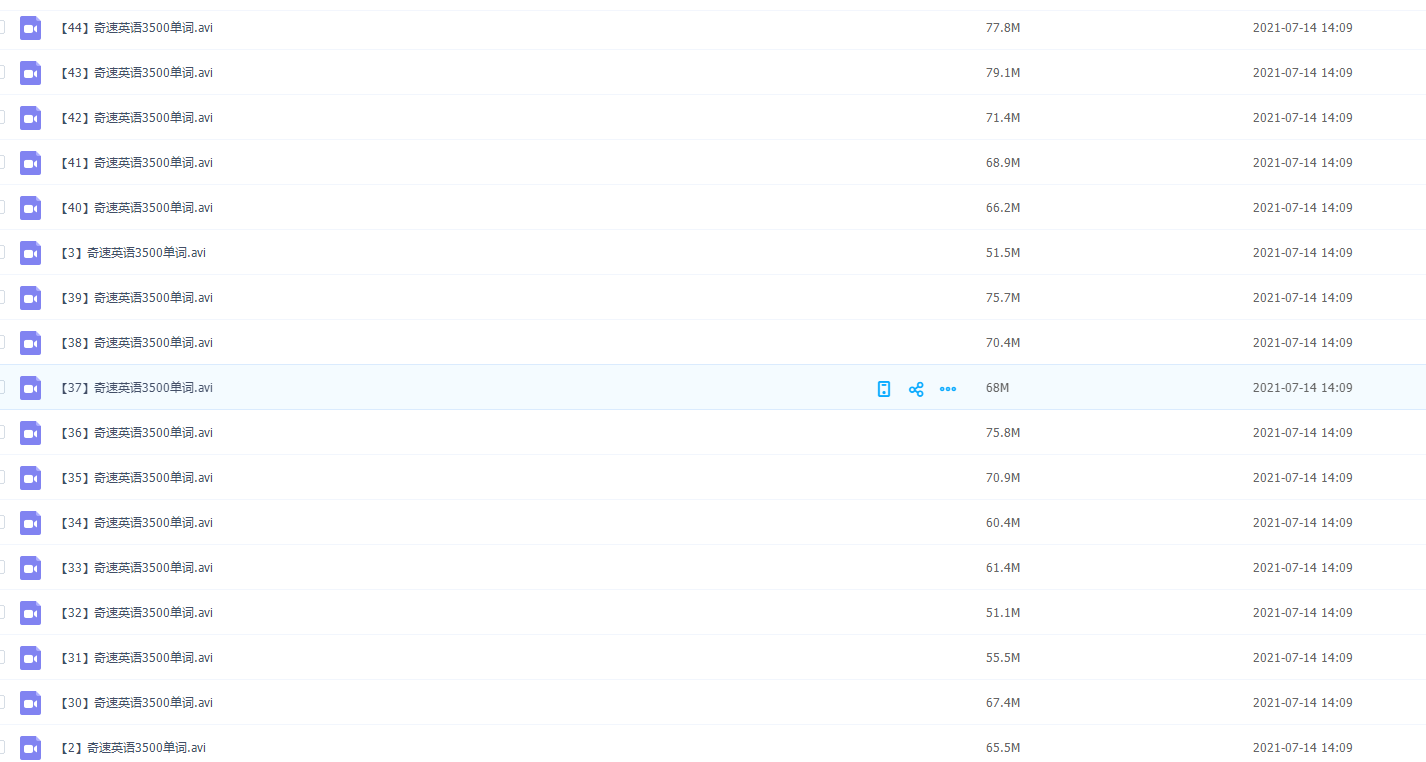
Task: Select the video icon beside file 【40】
Action: tap(31, 208)
